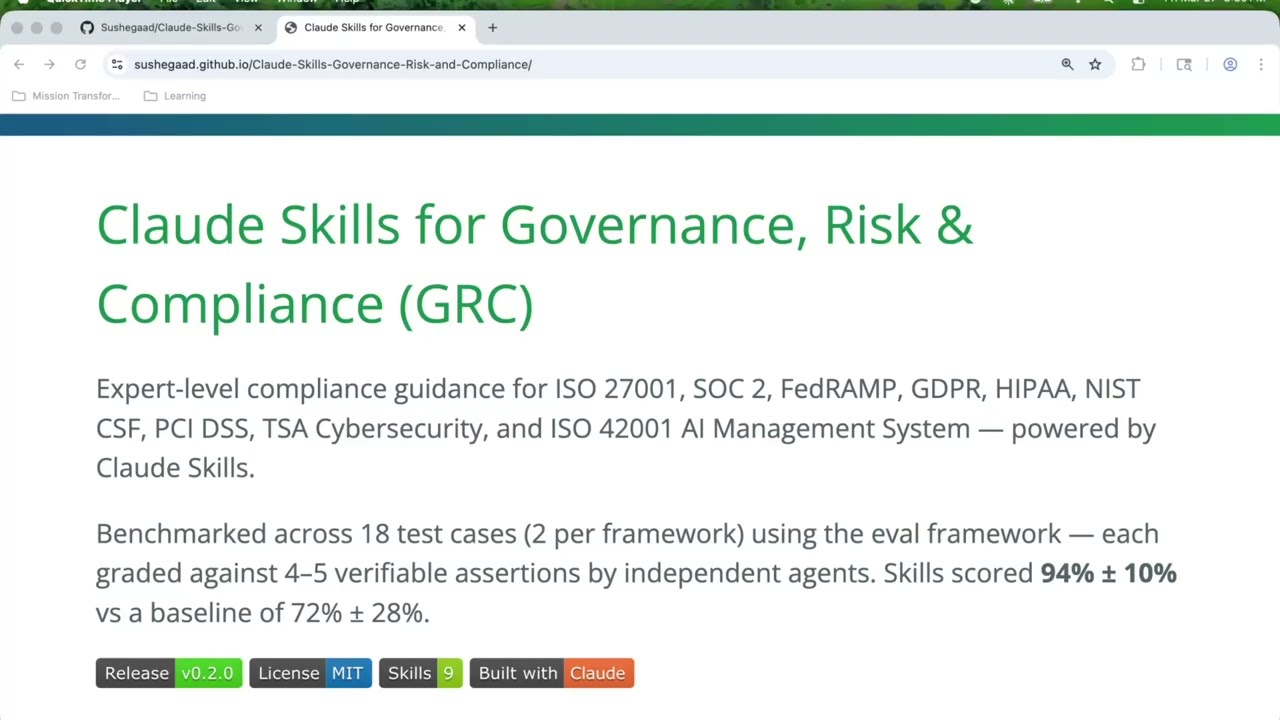
Task: Close the Sushegaad GitHub tab
Action: [258, 27]
